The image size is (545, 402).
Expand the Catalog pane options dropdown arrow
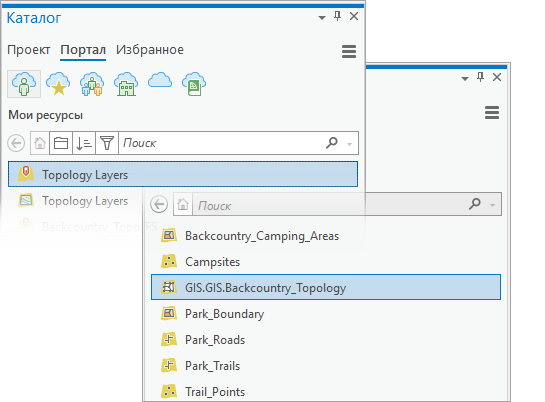click(322, 17)
